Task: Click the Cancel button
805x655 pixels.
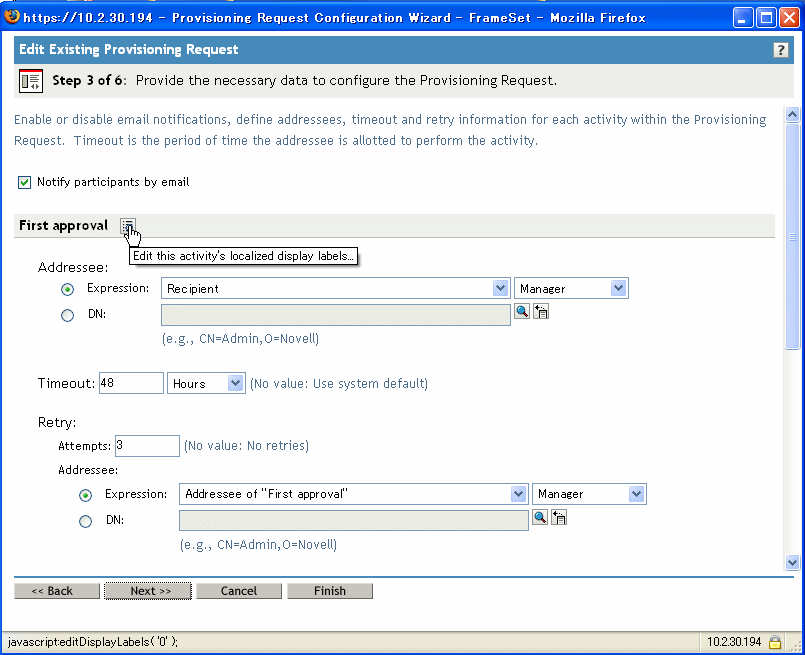Action: 239,591
